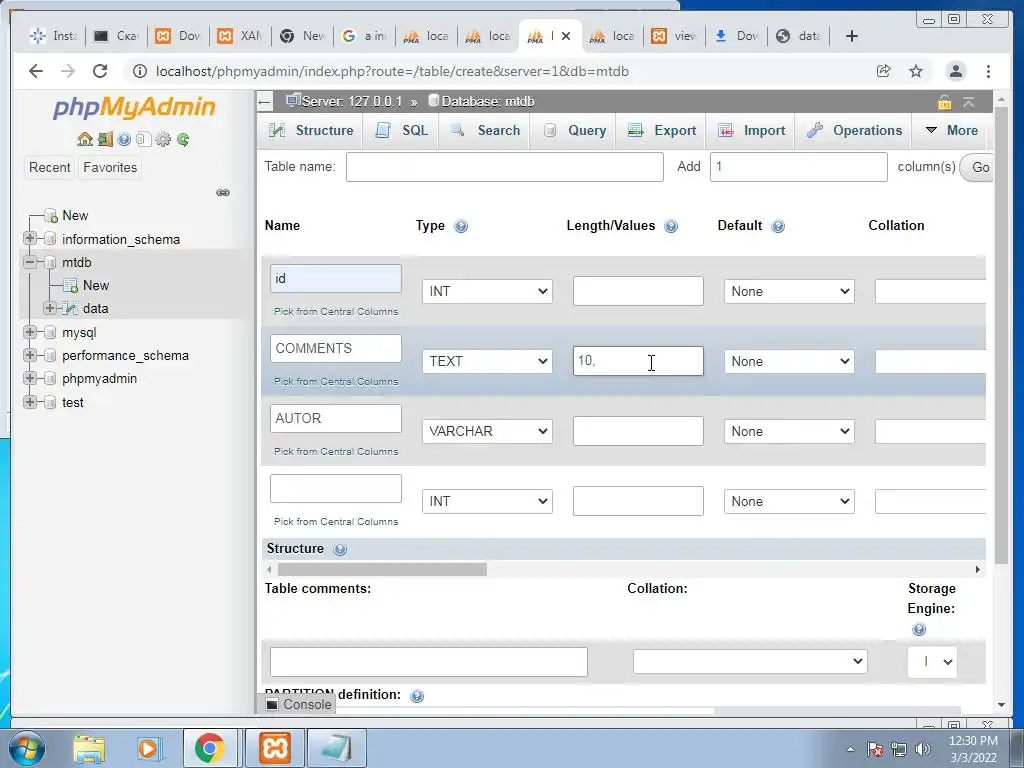Open the Search tab

[485, 131]
